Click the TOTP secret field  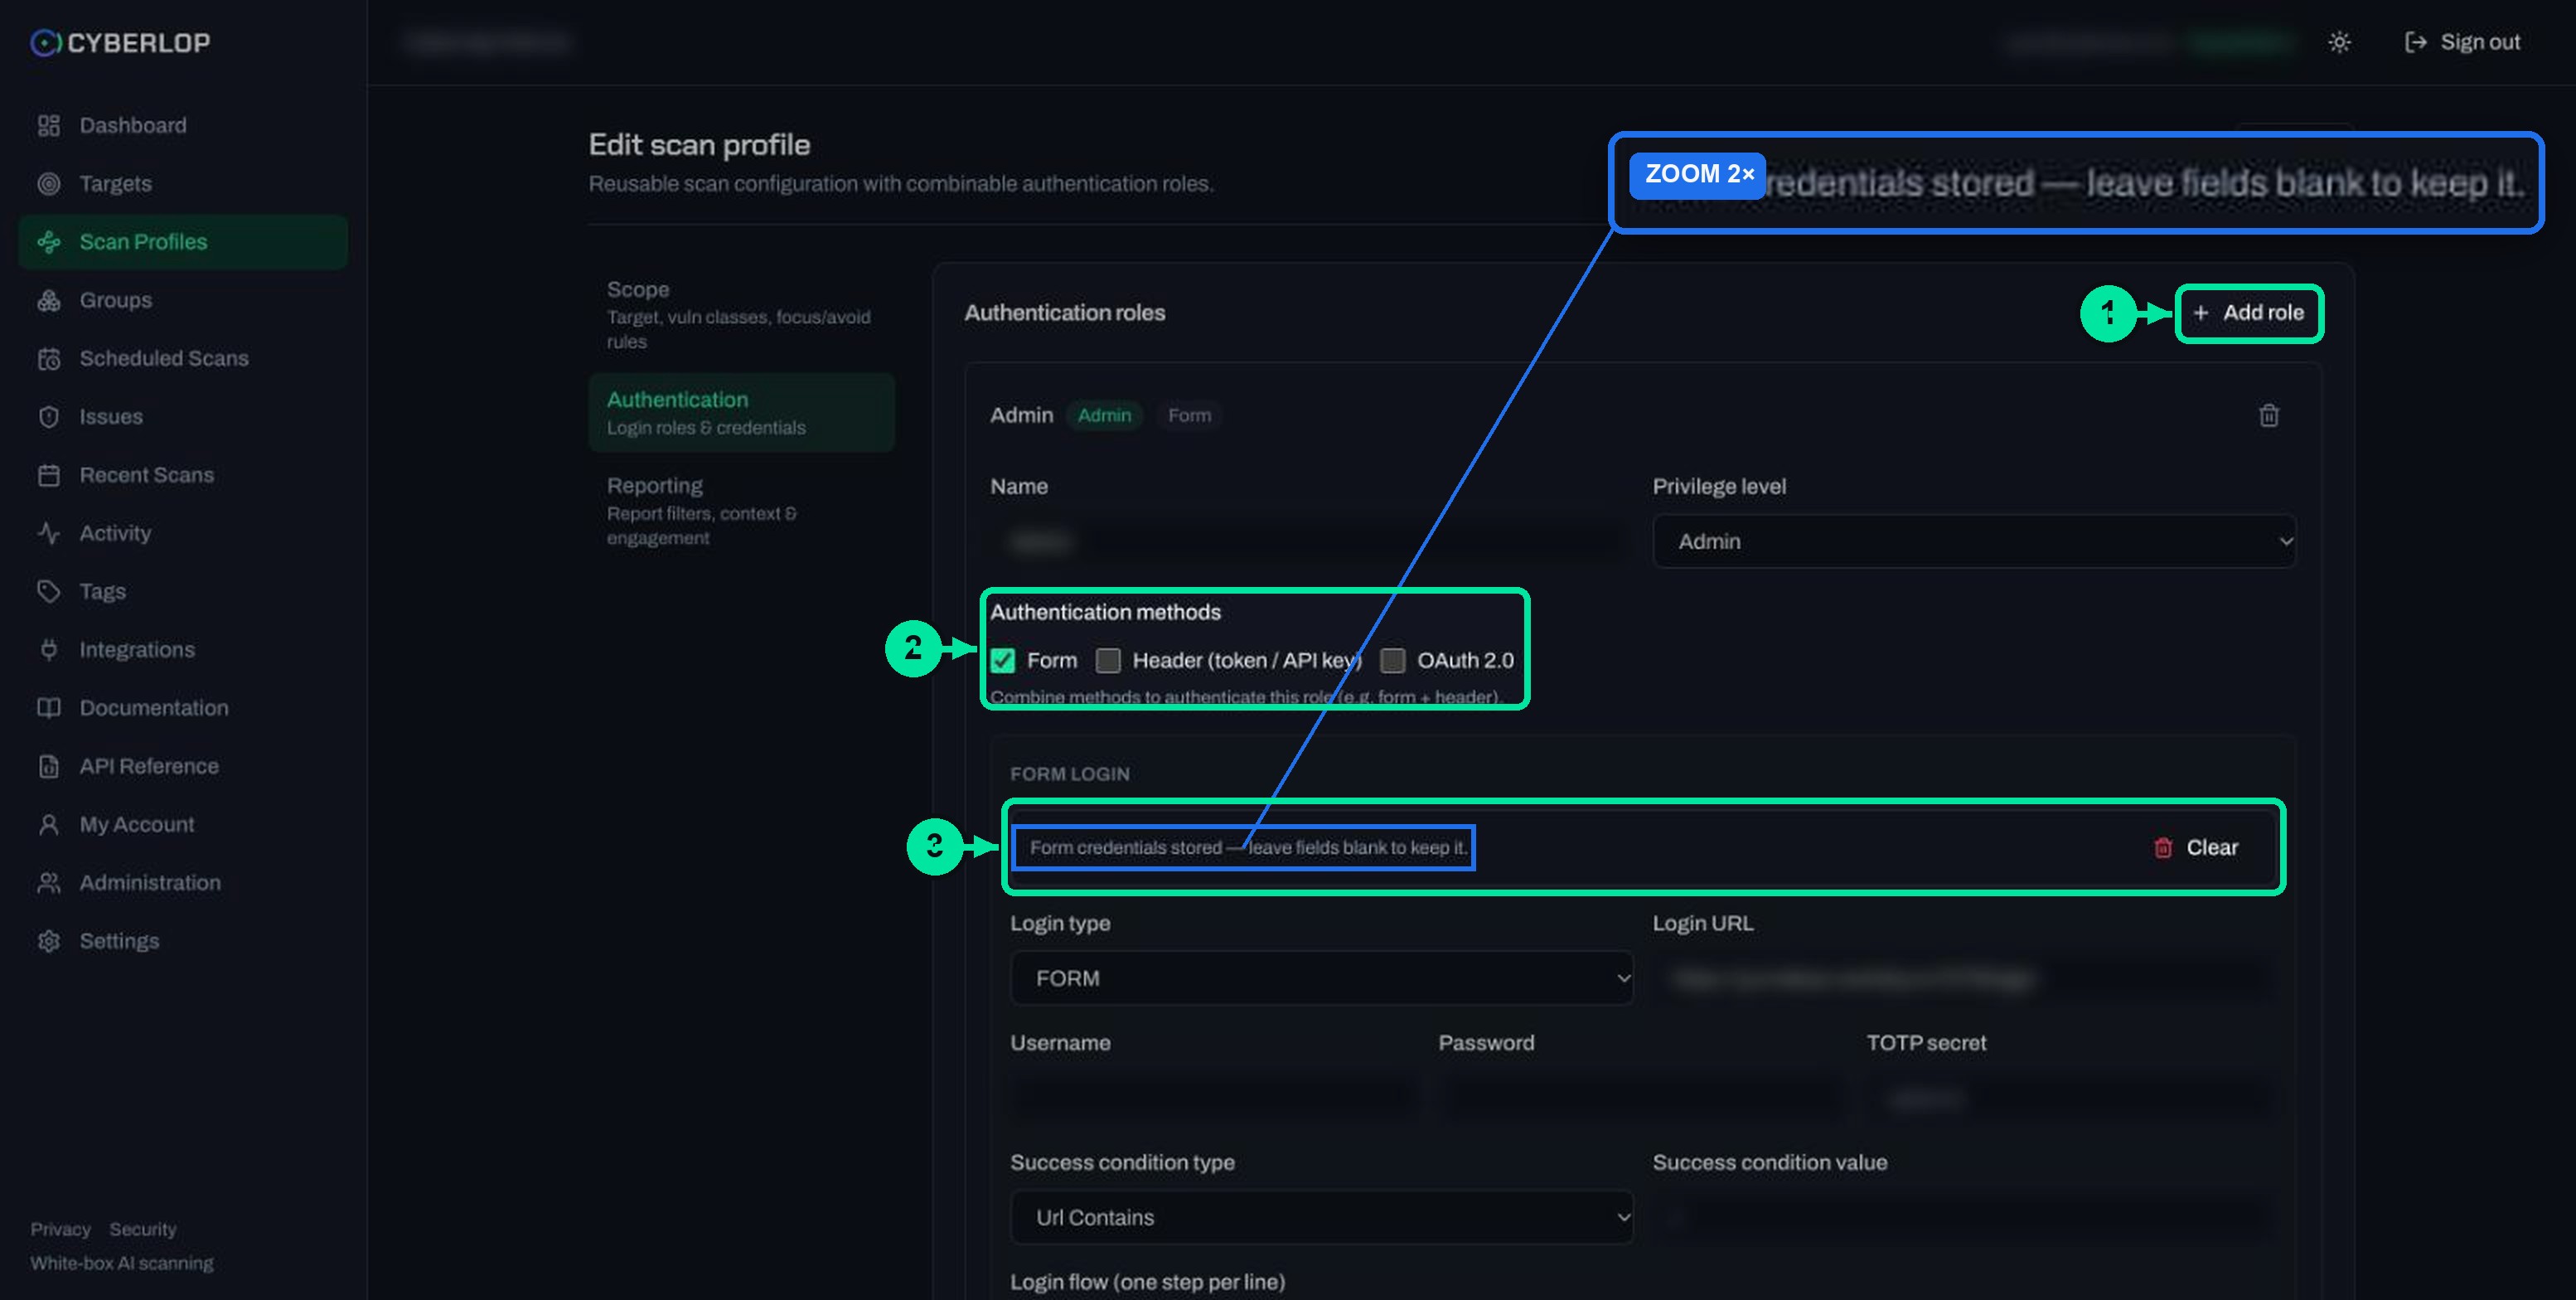coord(2070,1098)
